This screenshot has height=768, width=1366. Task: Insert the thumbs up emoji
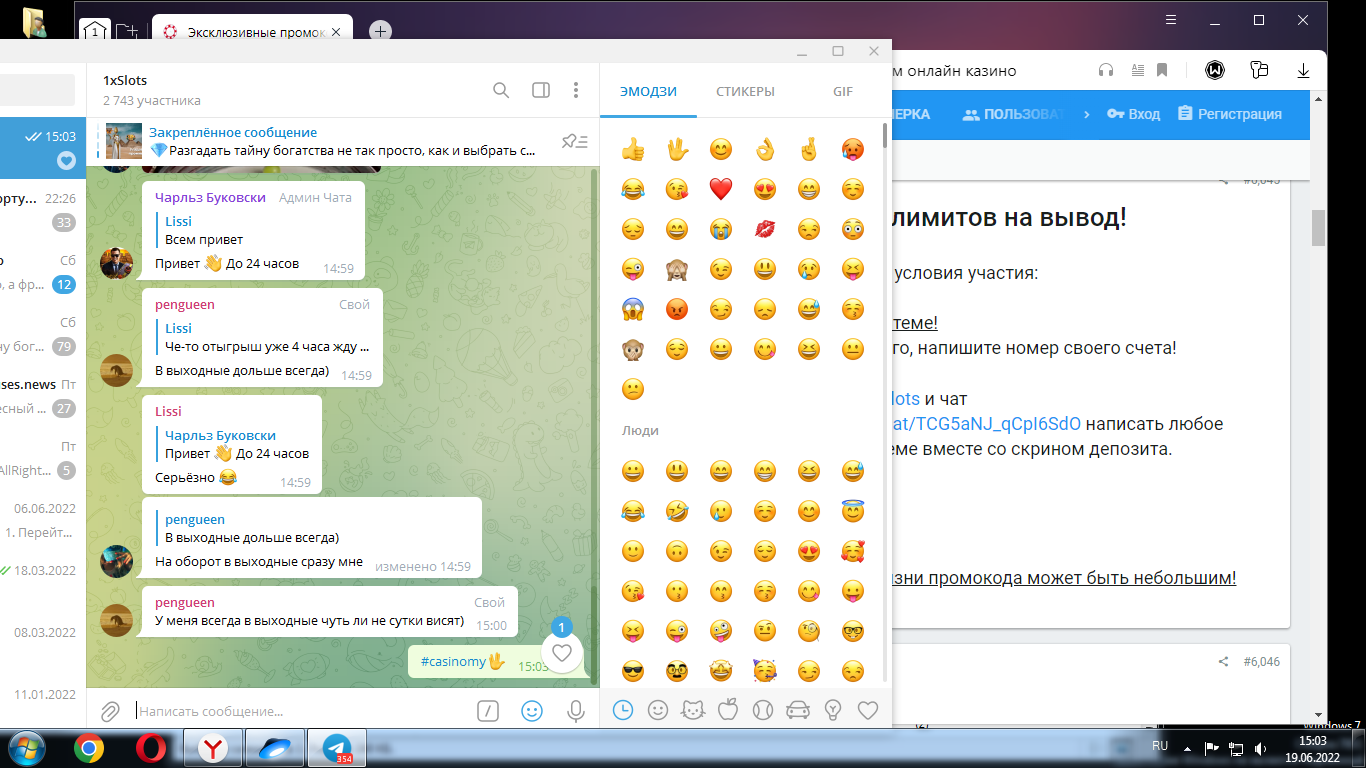click(x=632, y=150)
